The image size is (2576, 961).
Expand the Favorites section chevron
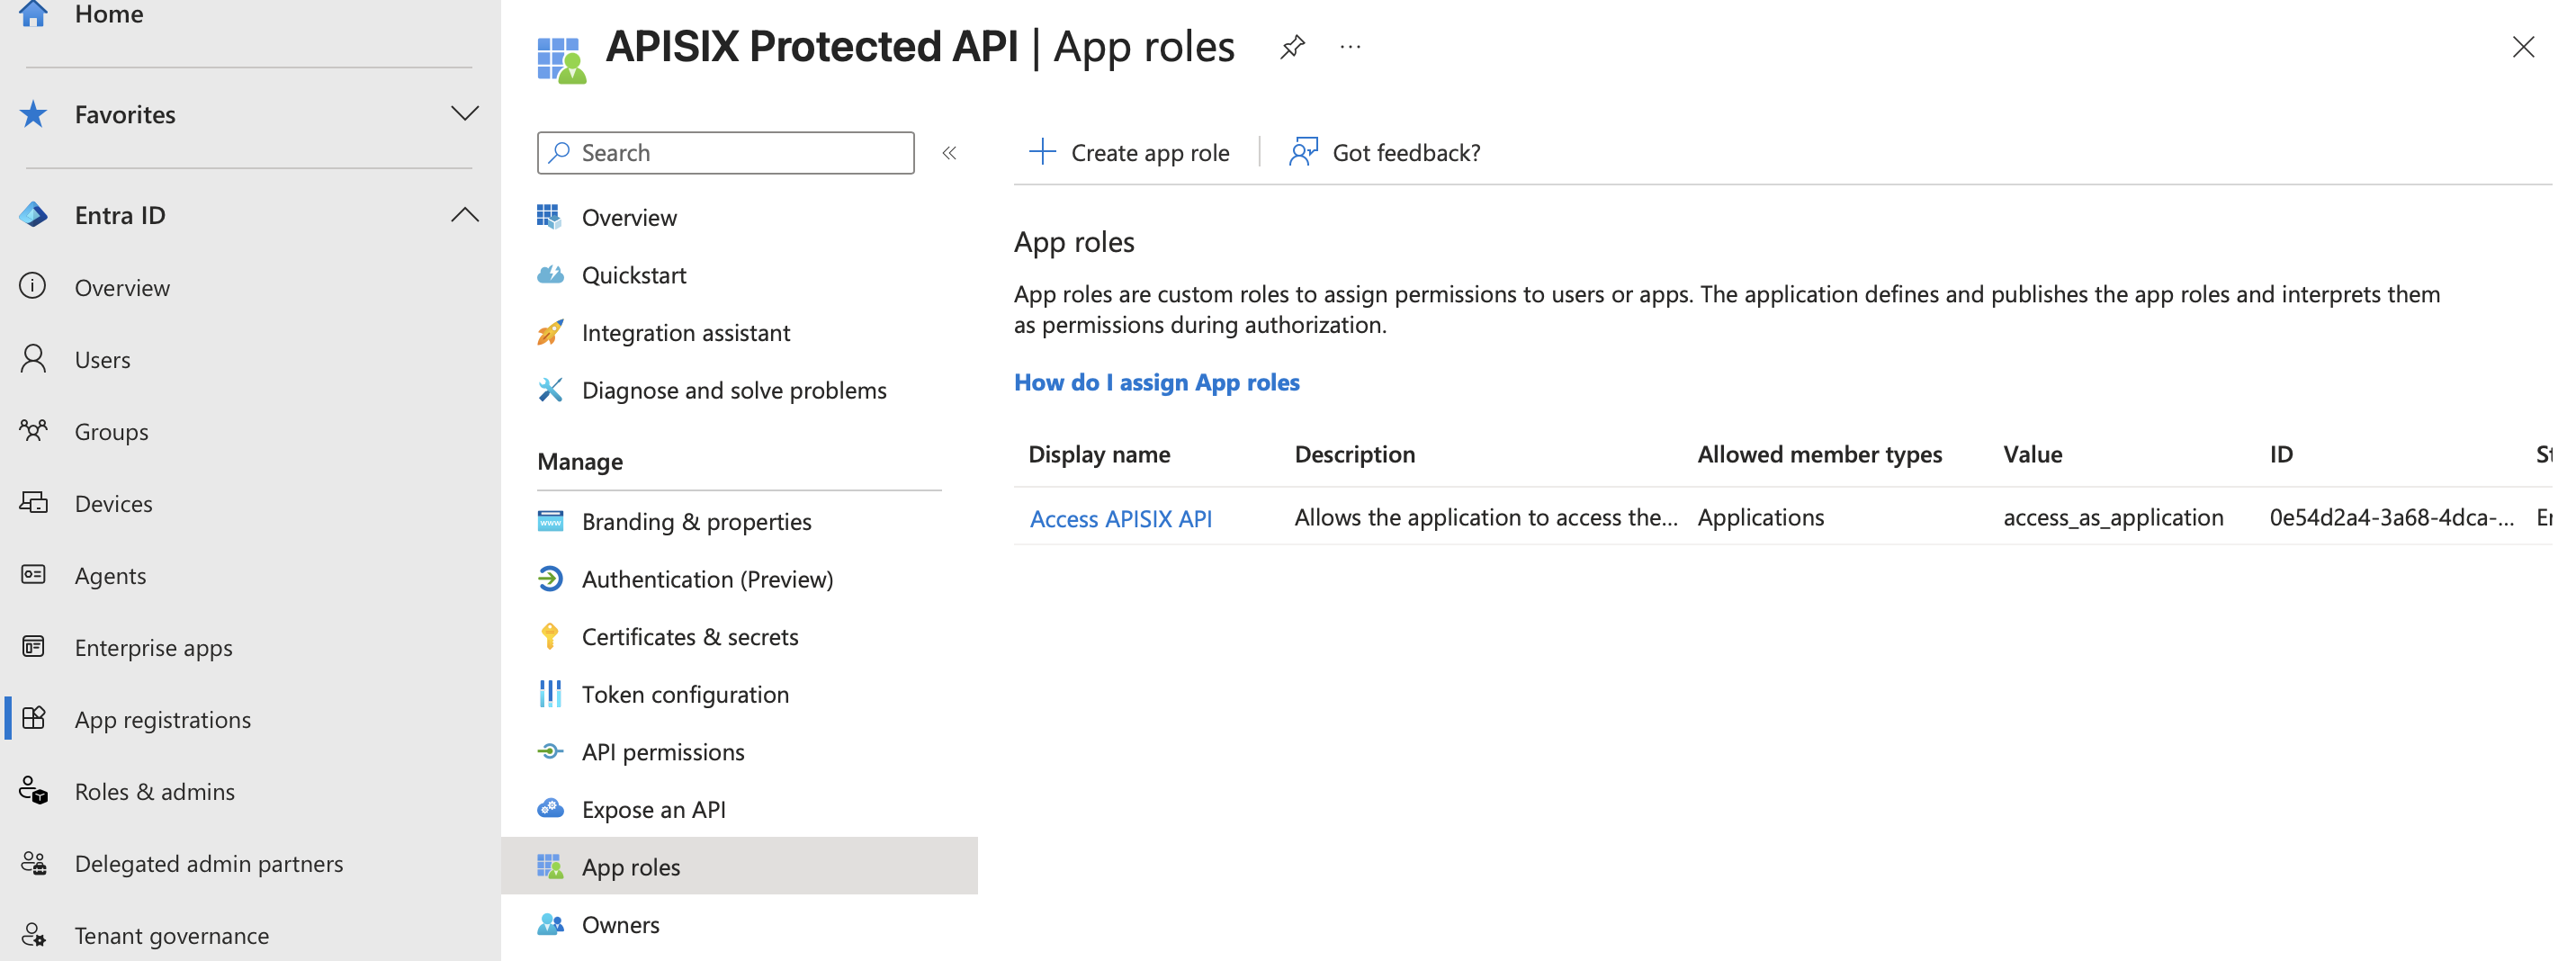pos(464,114)
